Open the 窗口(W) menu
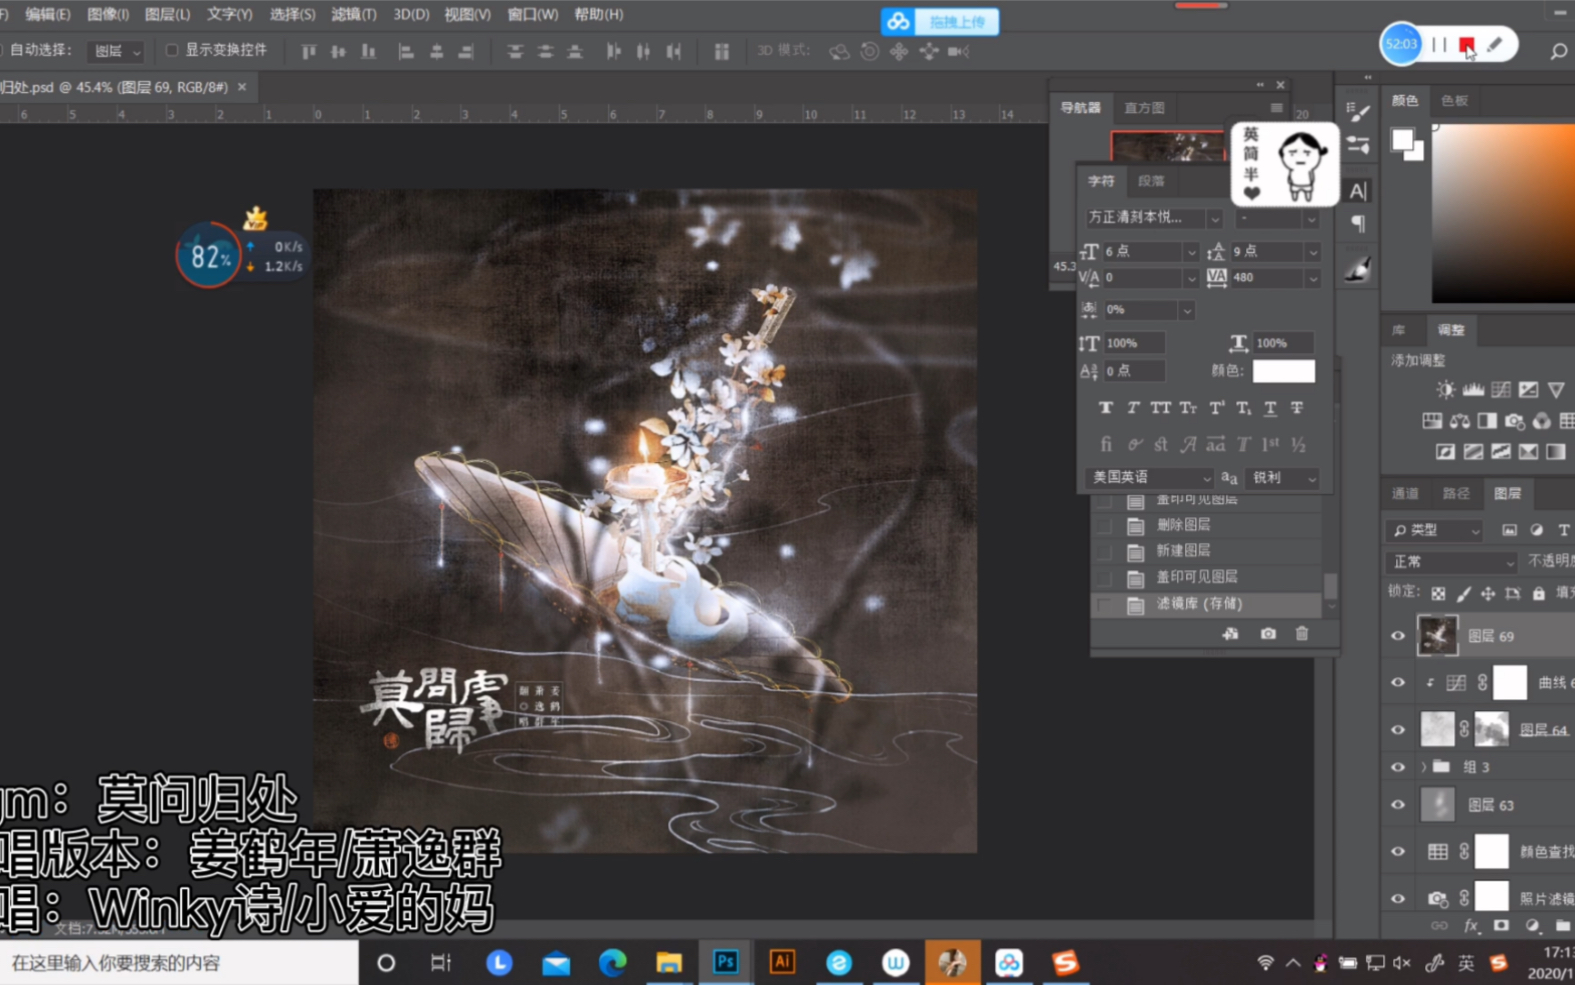The width and height of the screenshot is (1575, 985). [533, 14]
